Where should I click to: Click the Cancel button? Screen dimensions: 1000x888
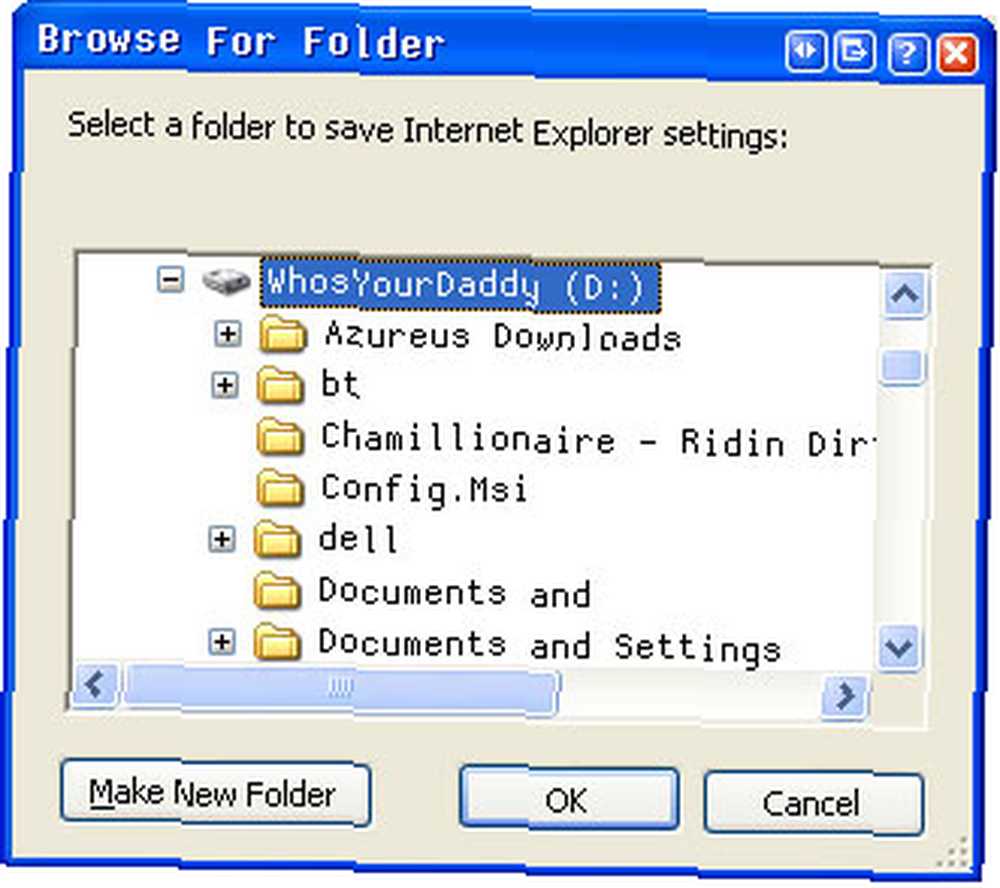[813, 803]
